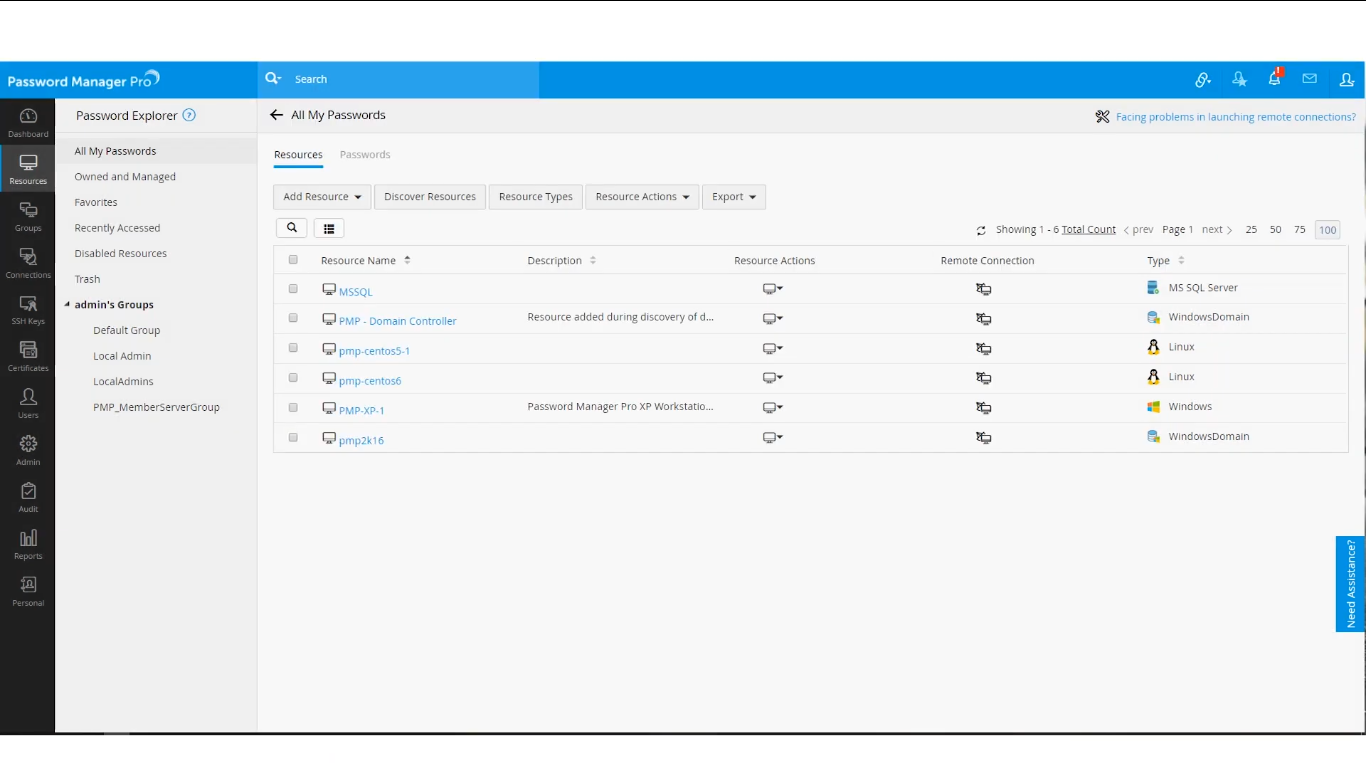Open the Export dropdown menu
The height and width of the screenshot is (768, 1366).
tap(734, 197)
